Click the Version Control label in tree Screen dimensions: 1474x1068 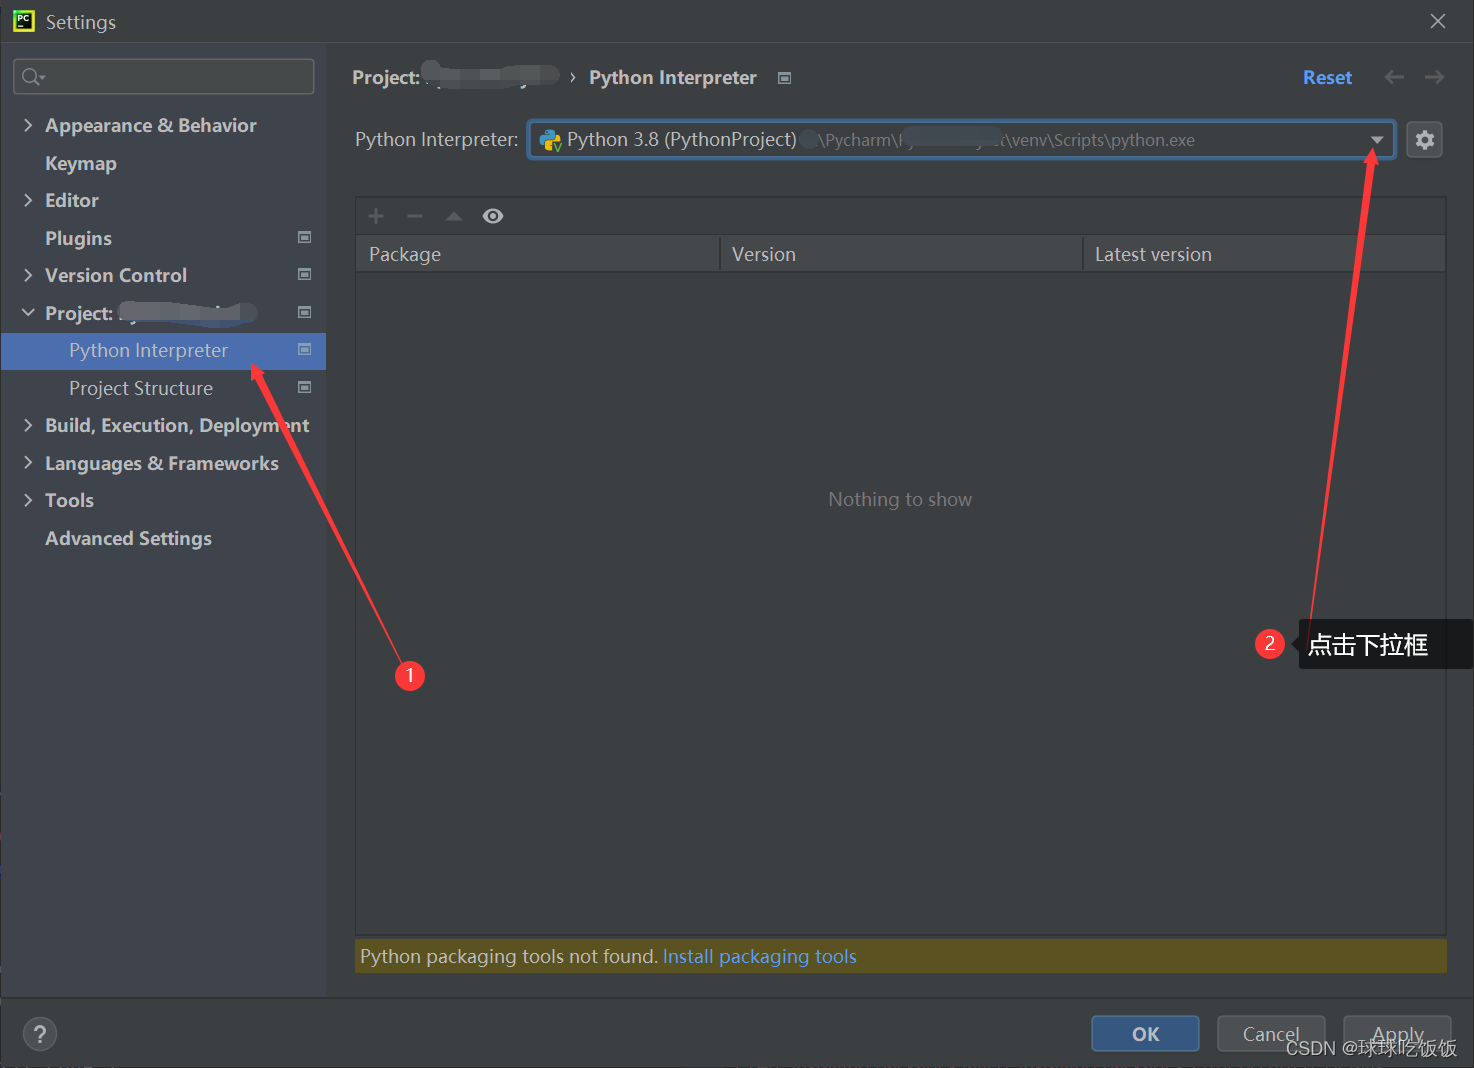click(116, 275)
